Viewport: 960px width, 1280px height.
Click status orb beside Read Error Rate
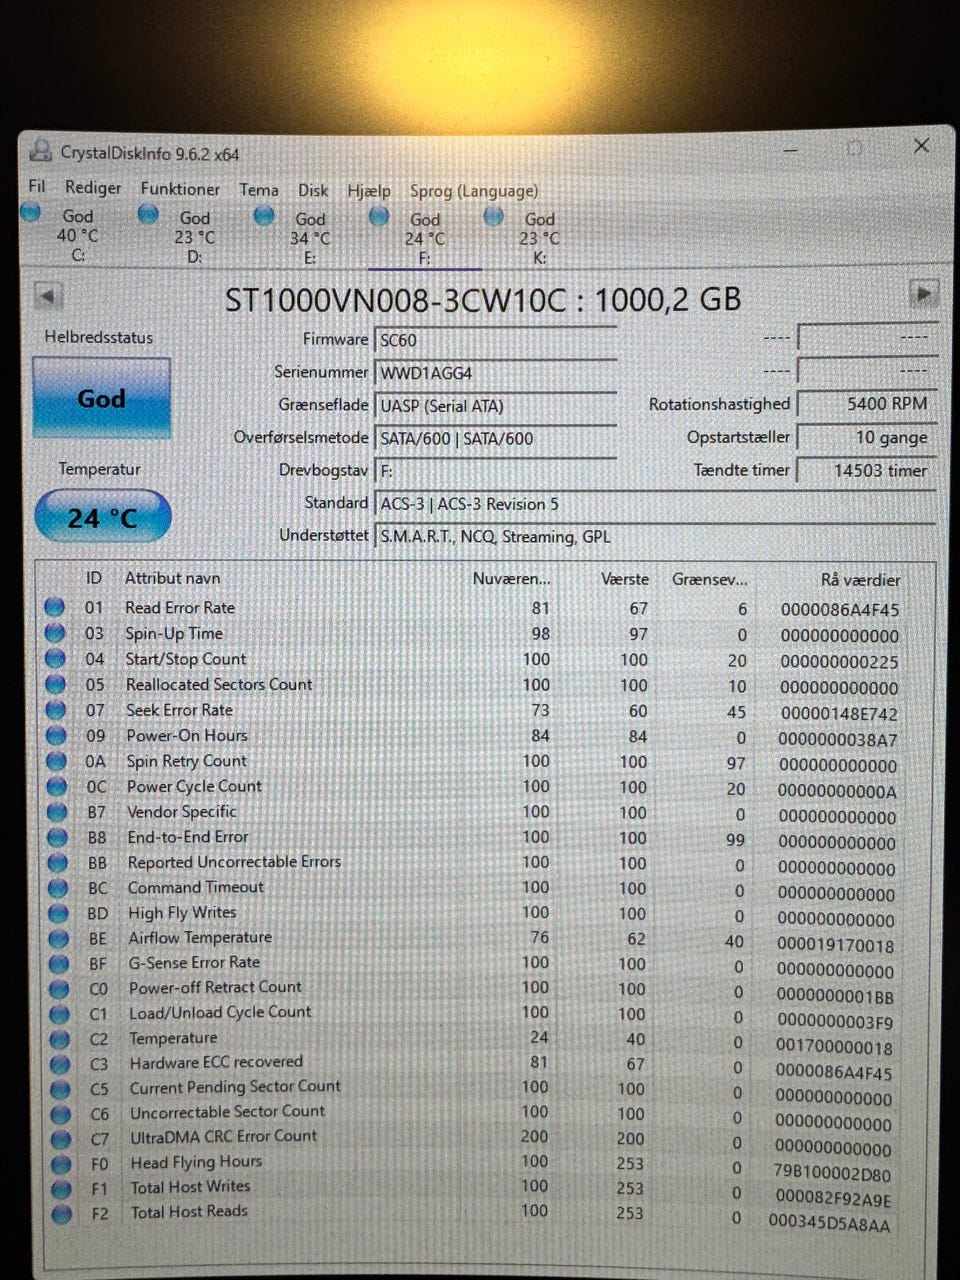tap(55, 607)
